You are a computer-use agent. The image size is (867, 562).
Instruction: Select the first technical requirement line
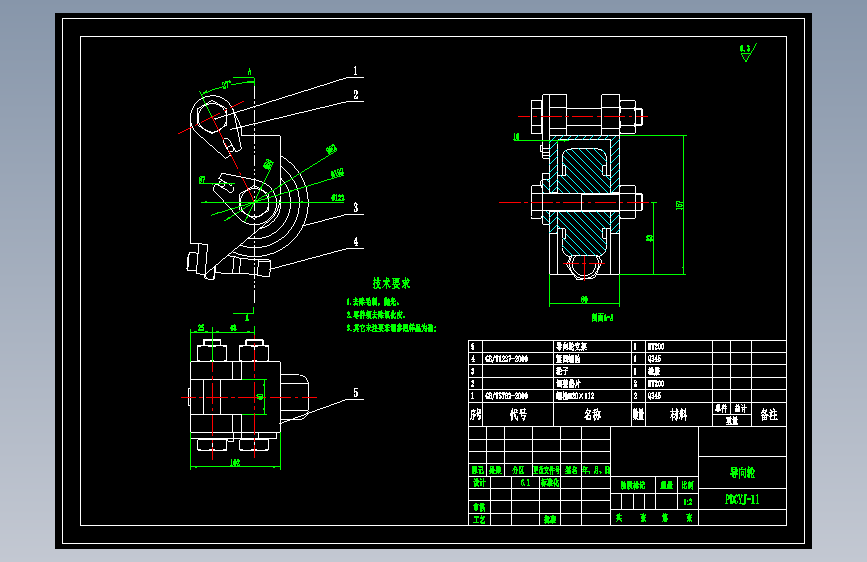point(373,302)
